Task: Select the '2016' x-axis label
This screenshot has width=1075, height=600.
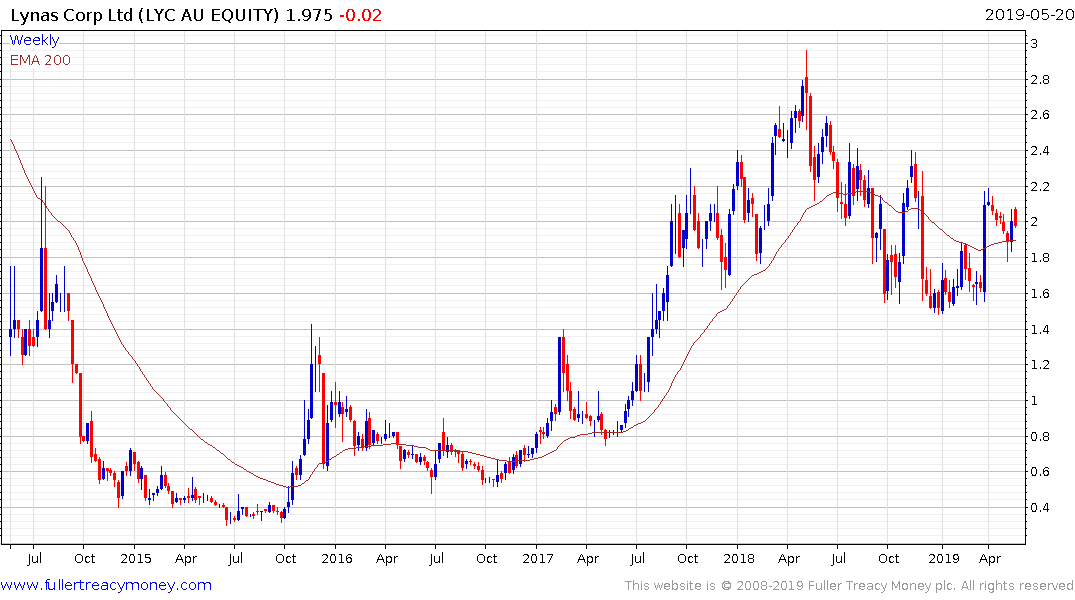Action: pos(337,559)
